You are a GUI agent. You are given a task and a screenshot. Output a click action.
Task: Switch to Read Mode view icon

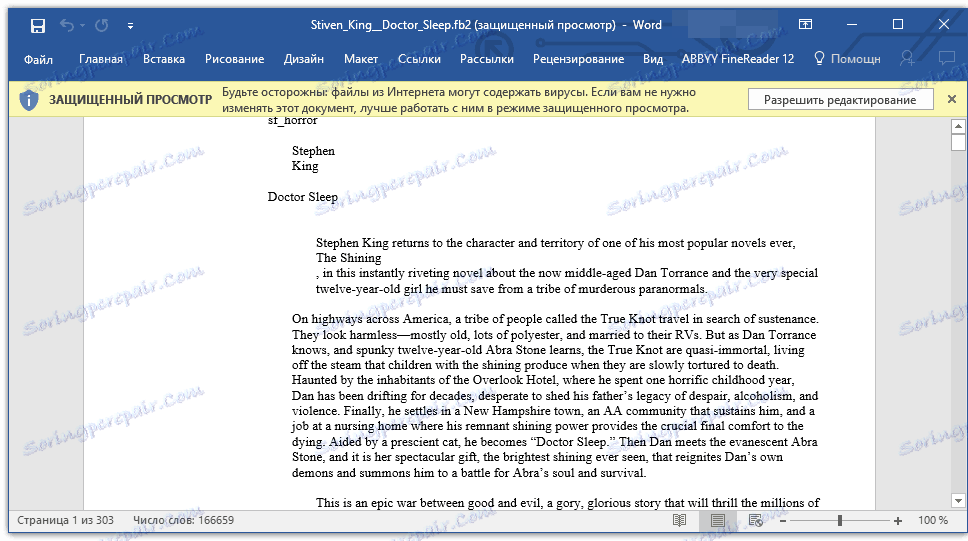679,521
